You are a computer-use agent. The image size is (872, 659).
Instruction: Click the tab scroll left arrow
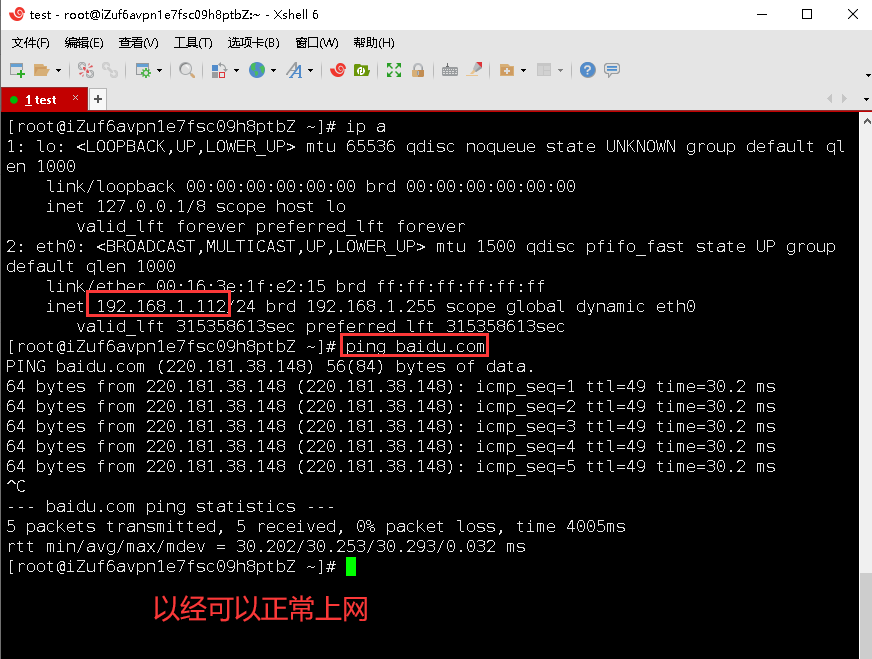click(x=830, y=98)
